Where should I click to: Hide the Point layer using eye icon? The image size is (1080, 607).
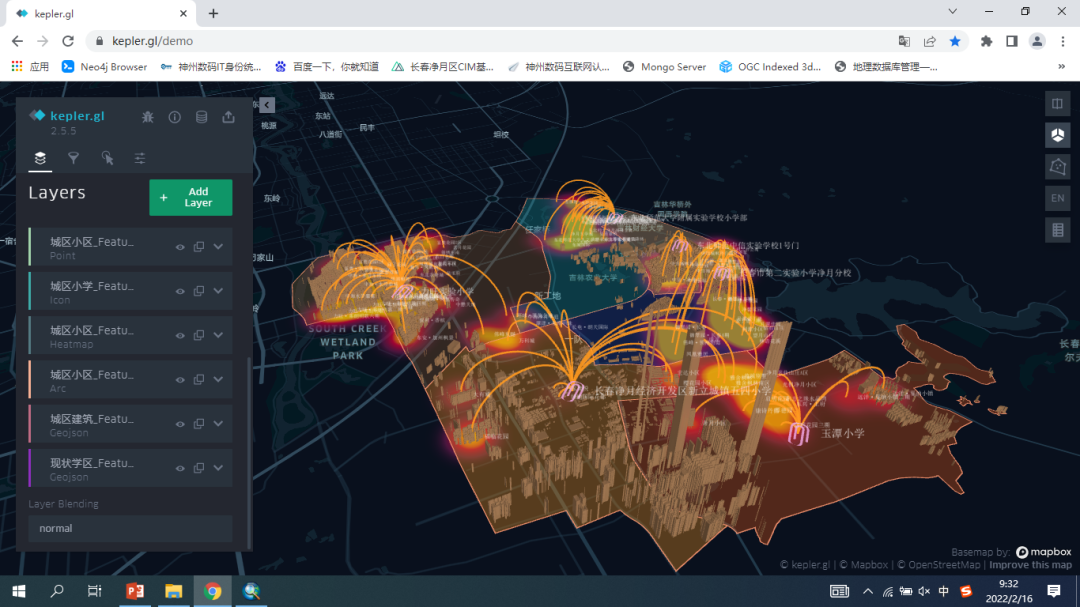180,247
